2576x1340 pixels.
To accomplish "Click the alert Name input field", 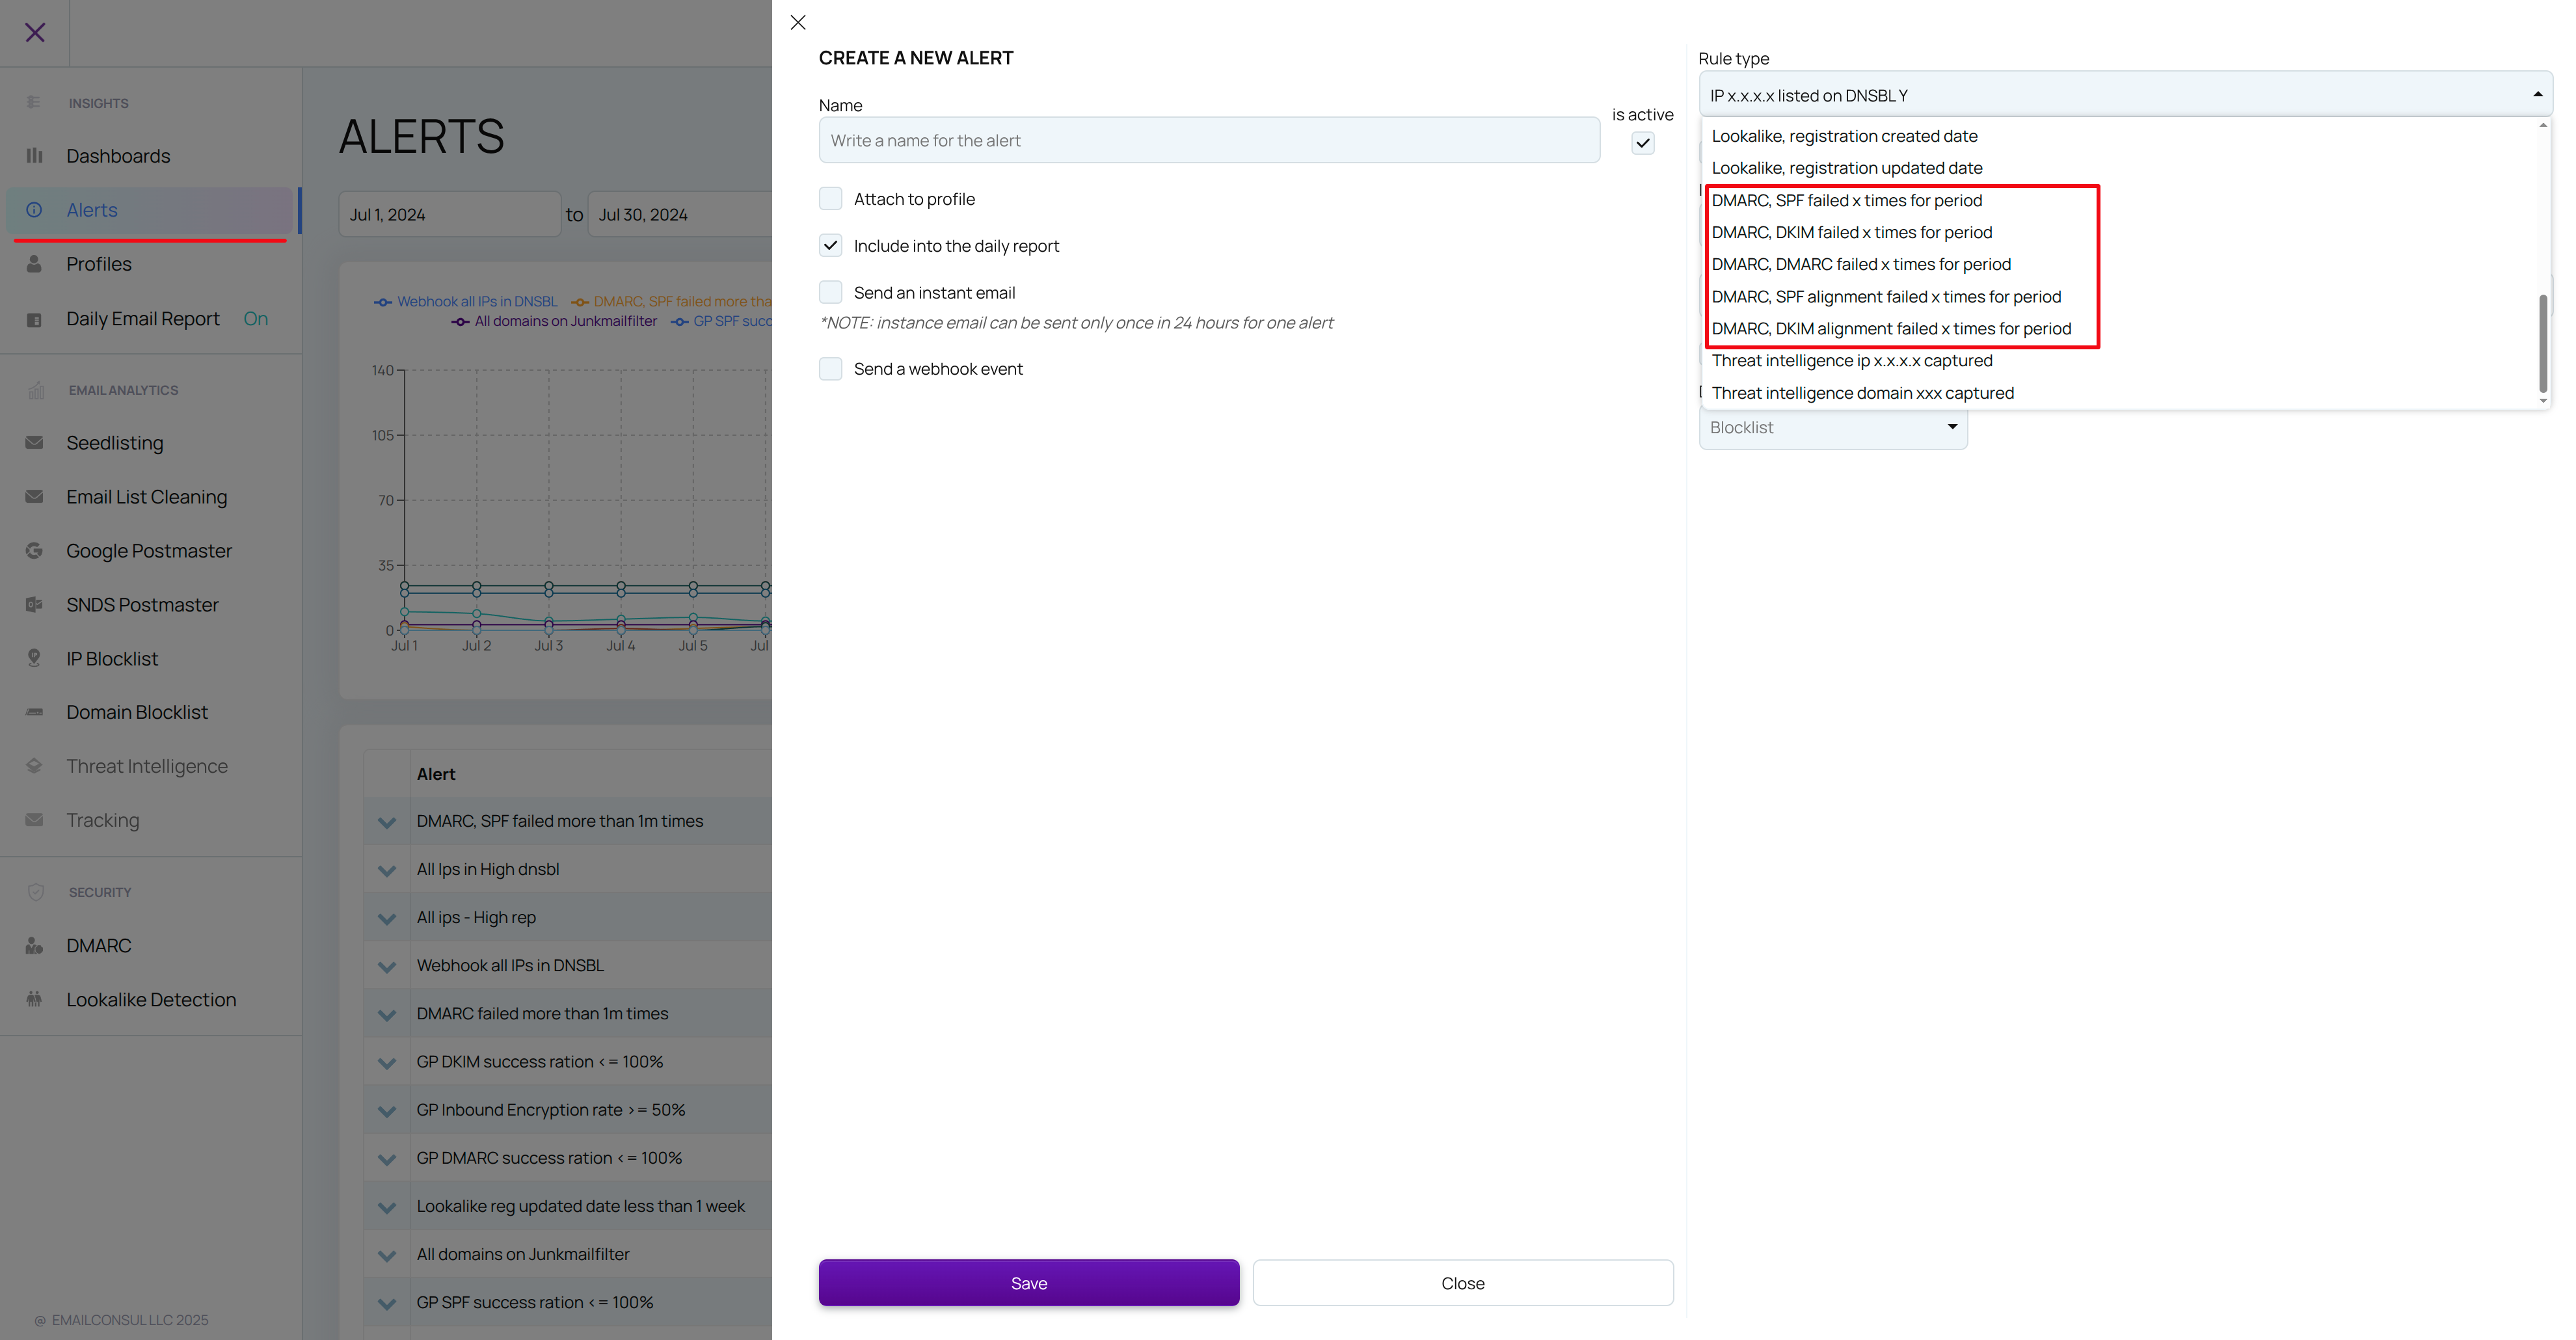I will pyautogui.click(x=1209, y=140).
